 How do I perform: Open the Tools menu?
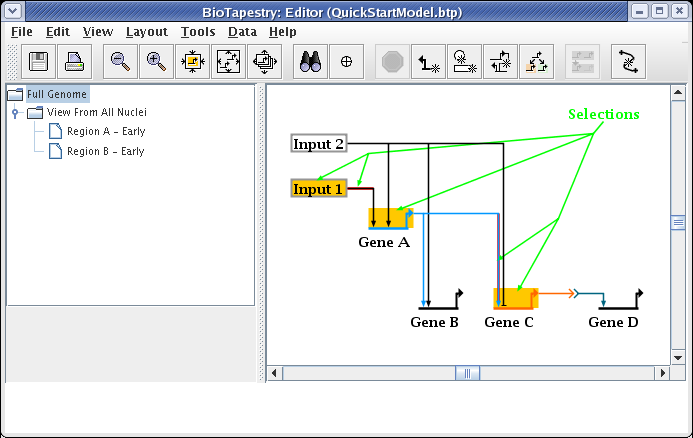point(198,31)
